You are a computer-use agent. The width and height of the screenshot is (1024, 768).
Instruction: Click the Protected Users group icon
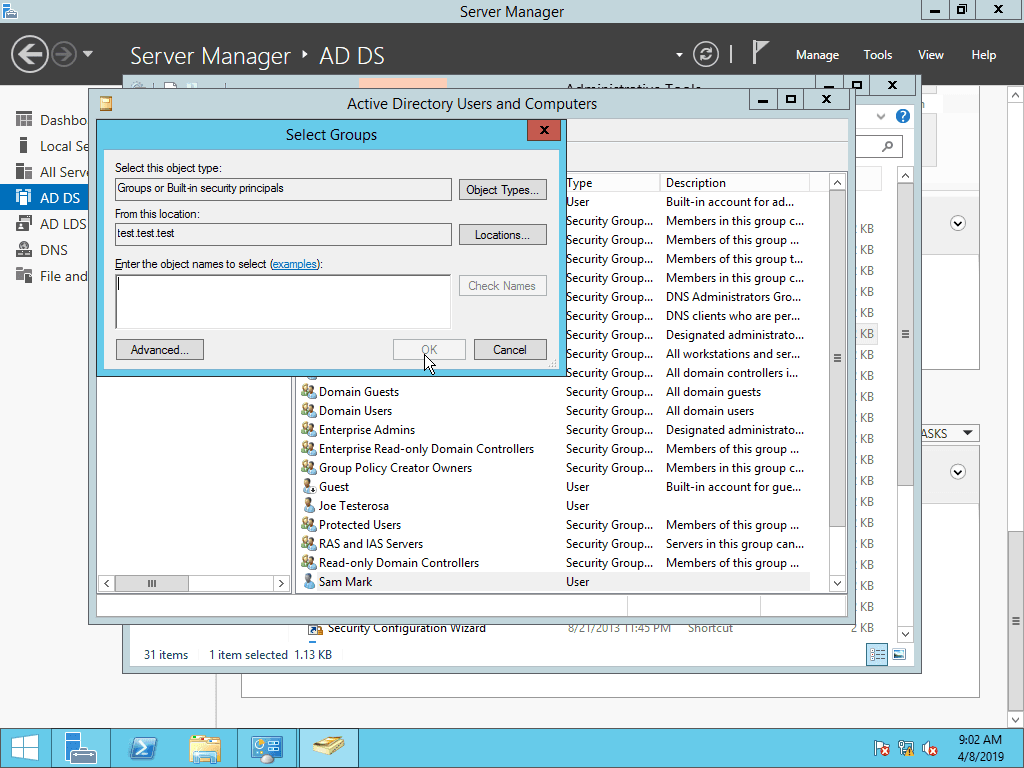click(309, 524)
